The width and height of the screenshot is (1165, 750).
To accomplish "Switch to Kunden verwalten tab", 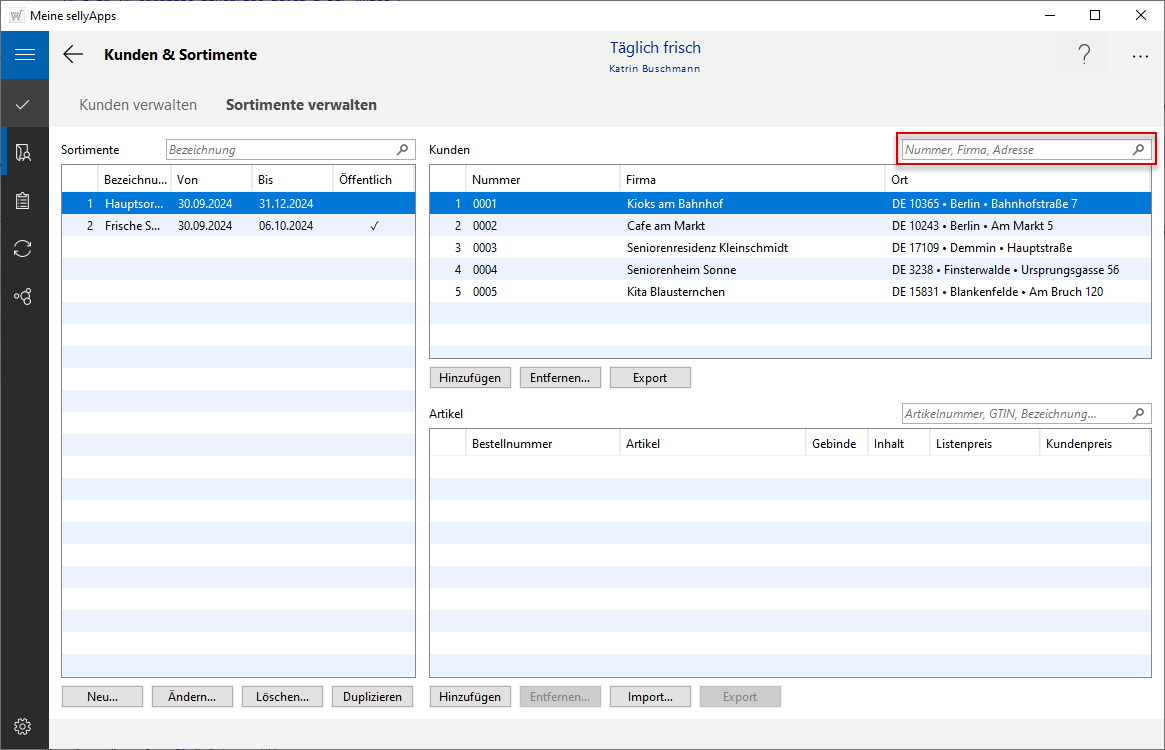I will (x=138, y=105).
